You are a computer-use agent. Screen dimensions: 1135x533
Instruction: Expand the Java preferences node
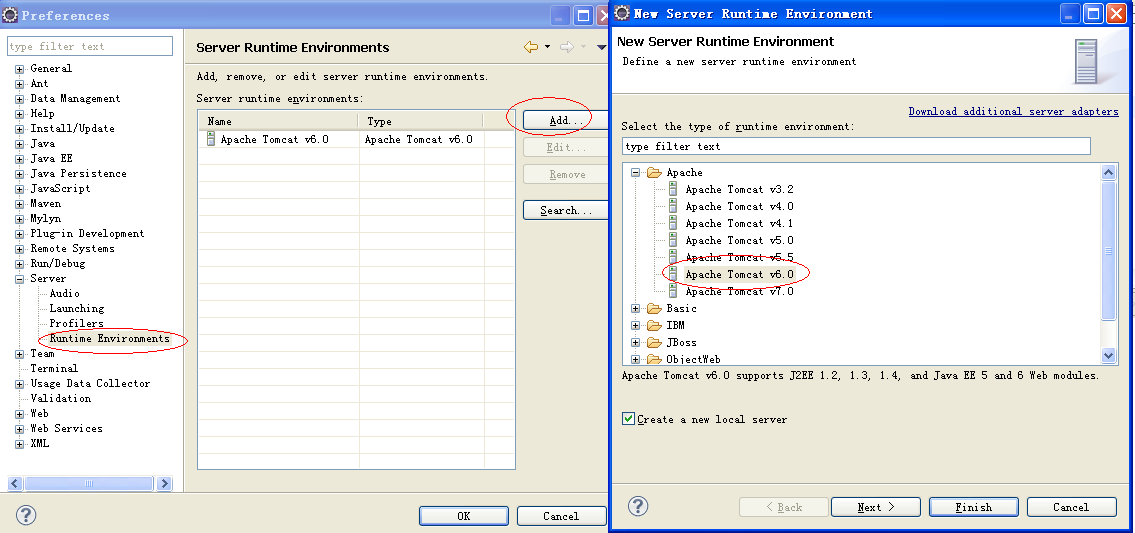click(x=20, y=144)
